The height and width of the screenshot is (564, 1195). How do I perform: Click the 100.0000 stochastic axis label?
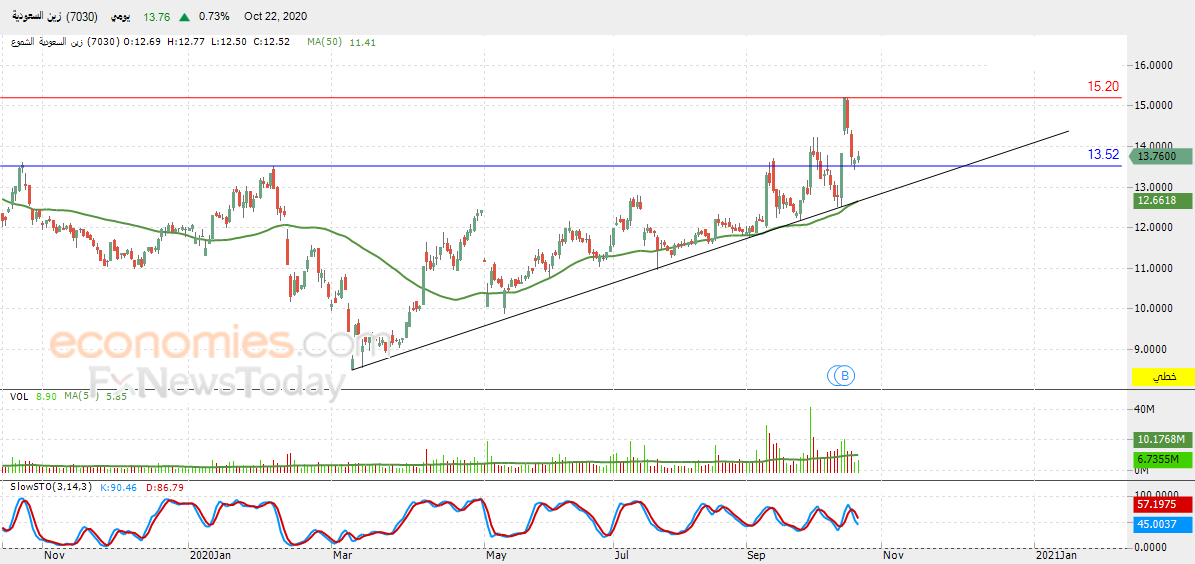point(1158,497)
